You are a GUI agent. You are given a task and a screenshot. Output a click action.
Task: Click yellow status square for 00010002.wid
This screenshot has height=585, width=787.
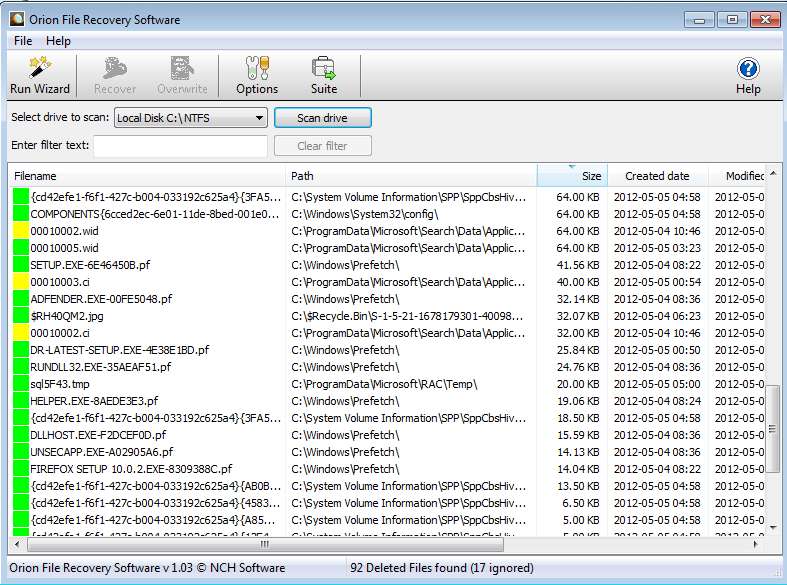[20, 231]
